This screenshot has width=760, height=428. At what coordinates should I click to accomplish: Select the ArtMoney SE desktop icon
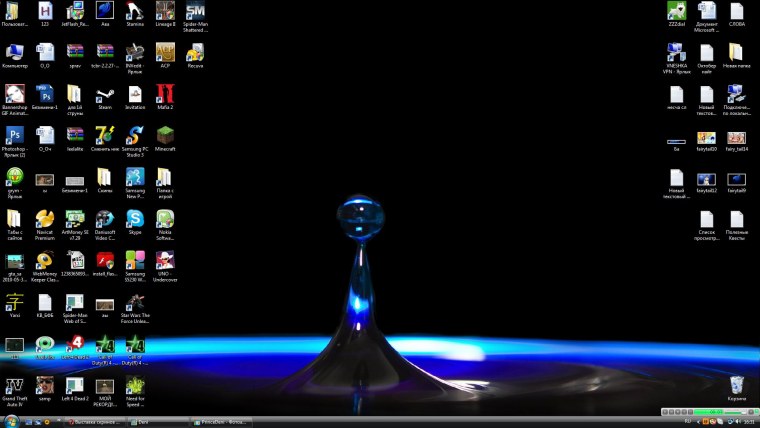click(75, 219)
